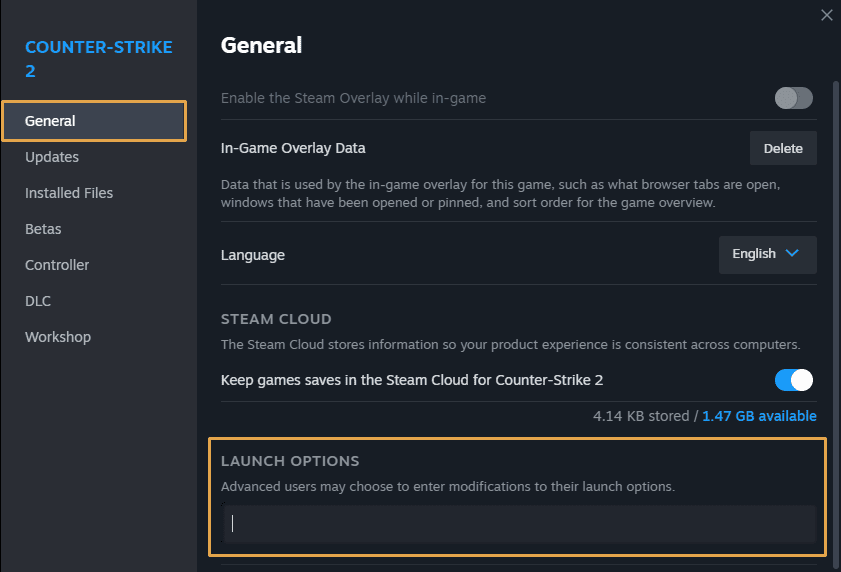Viewport: 841px width, 572px height.
Task: Click the In-Game Overlay Data label
Action: 293,148
